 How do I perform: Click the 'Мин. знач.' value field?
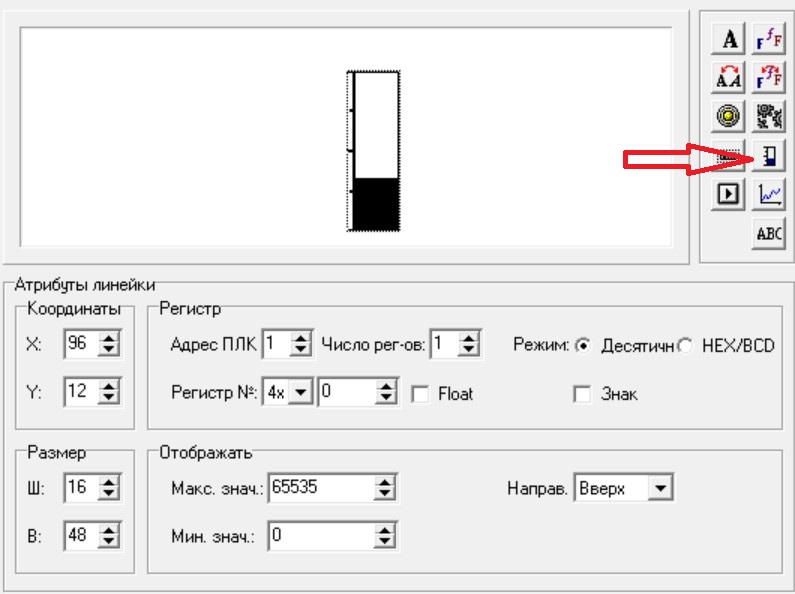320,536
